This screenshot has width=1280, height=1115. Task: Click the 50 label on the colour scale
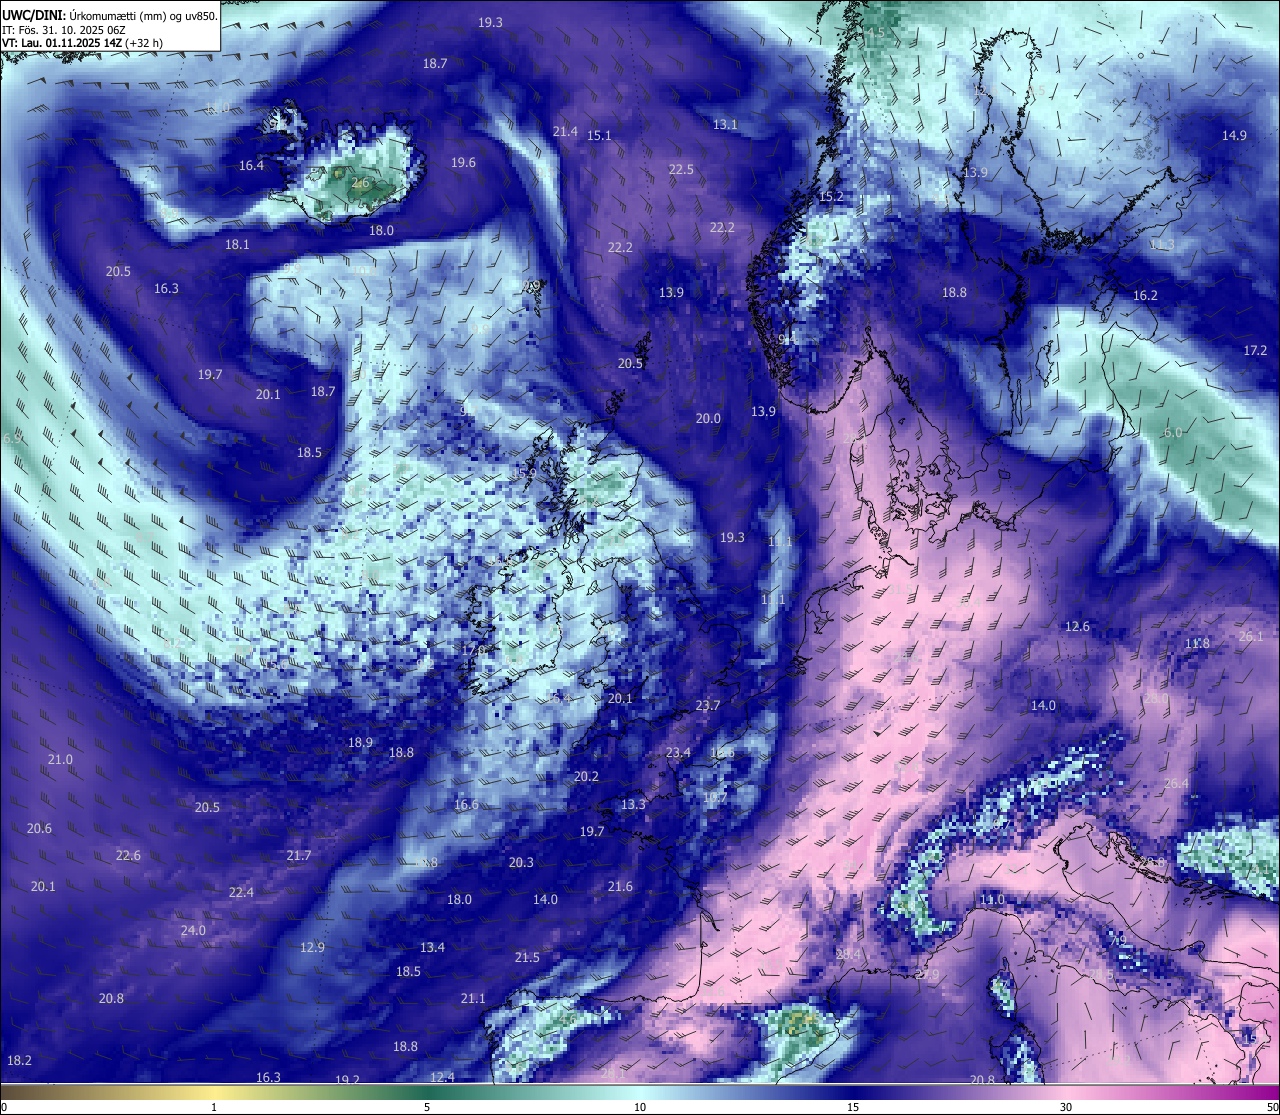(1272, 1107)
